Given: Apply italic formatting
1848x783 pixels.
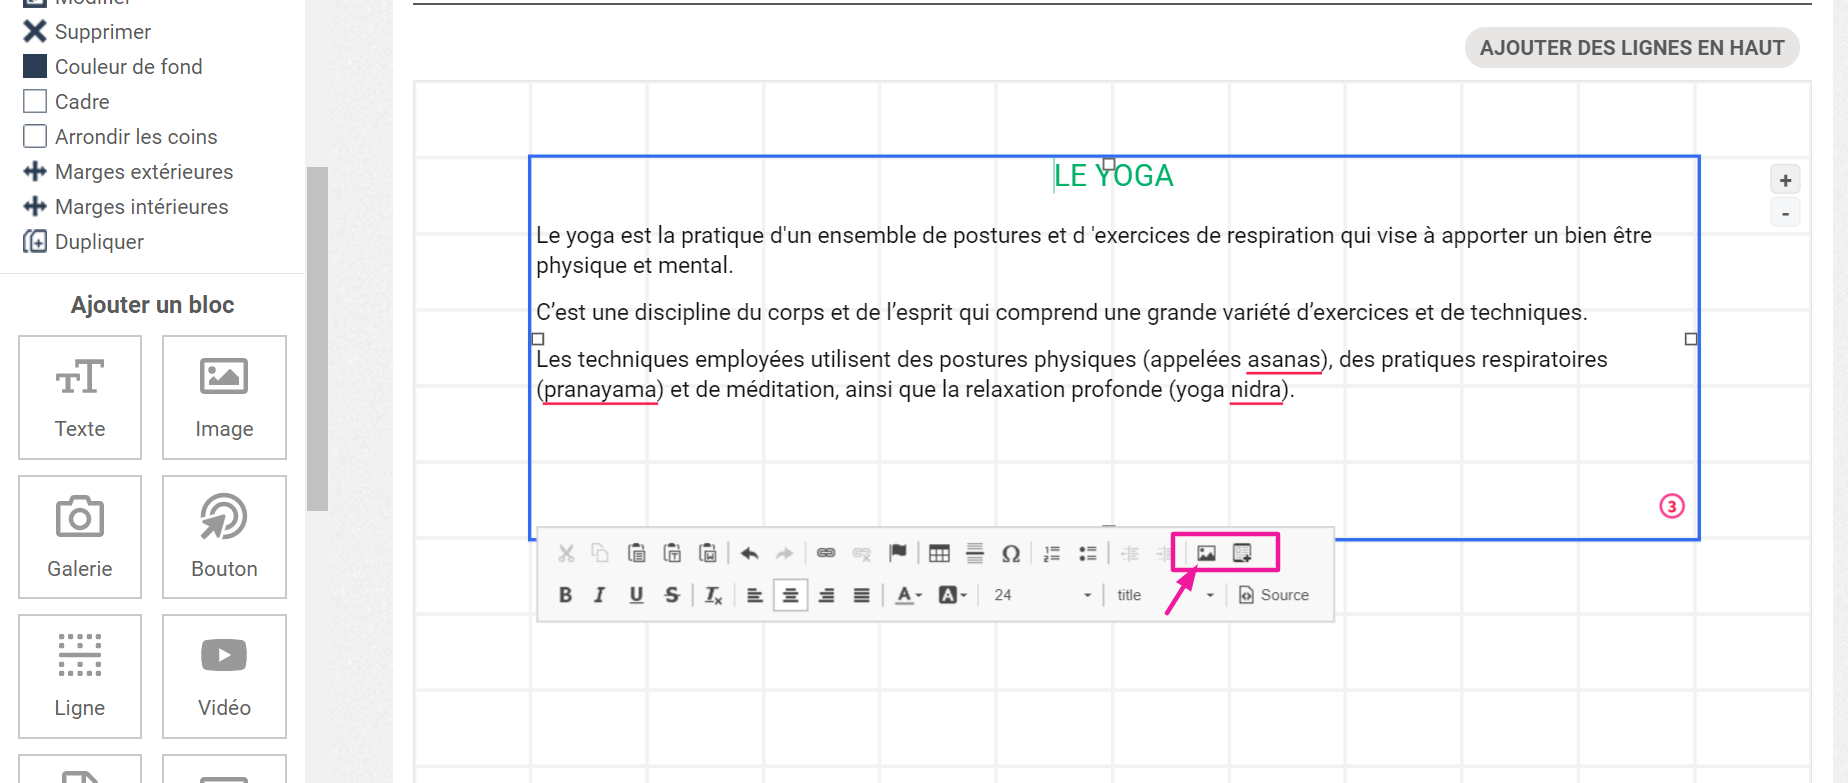Looking at the screenshot, I should [599, 595].
